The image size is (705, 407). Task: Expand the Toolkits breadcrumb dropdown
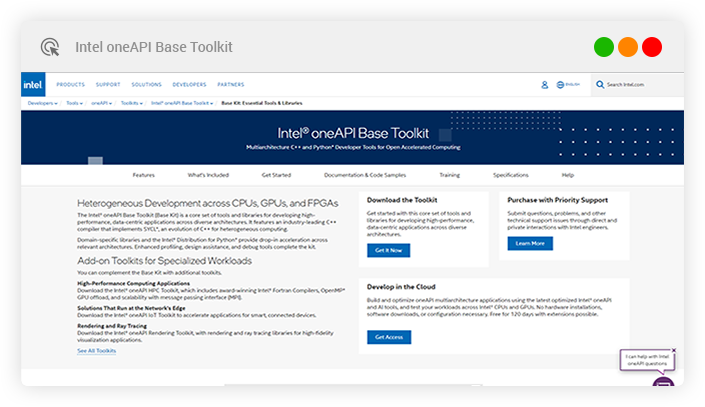click(x=132, y=103)
